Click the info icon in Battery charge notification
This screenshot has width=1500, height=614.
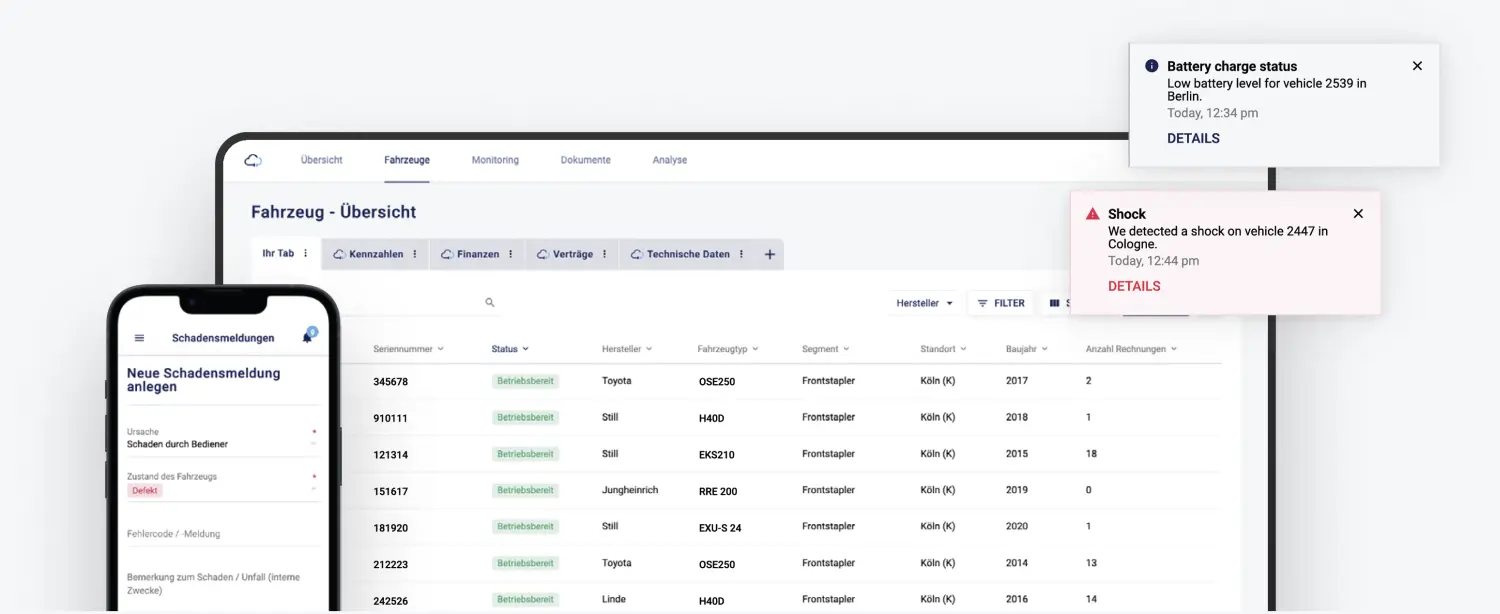click(x=1151, y=66)
